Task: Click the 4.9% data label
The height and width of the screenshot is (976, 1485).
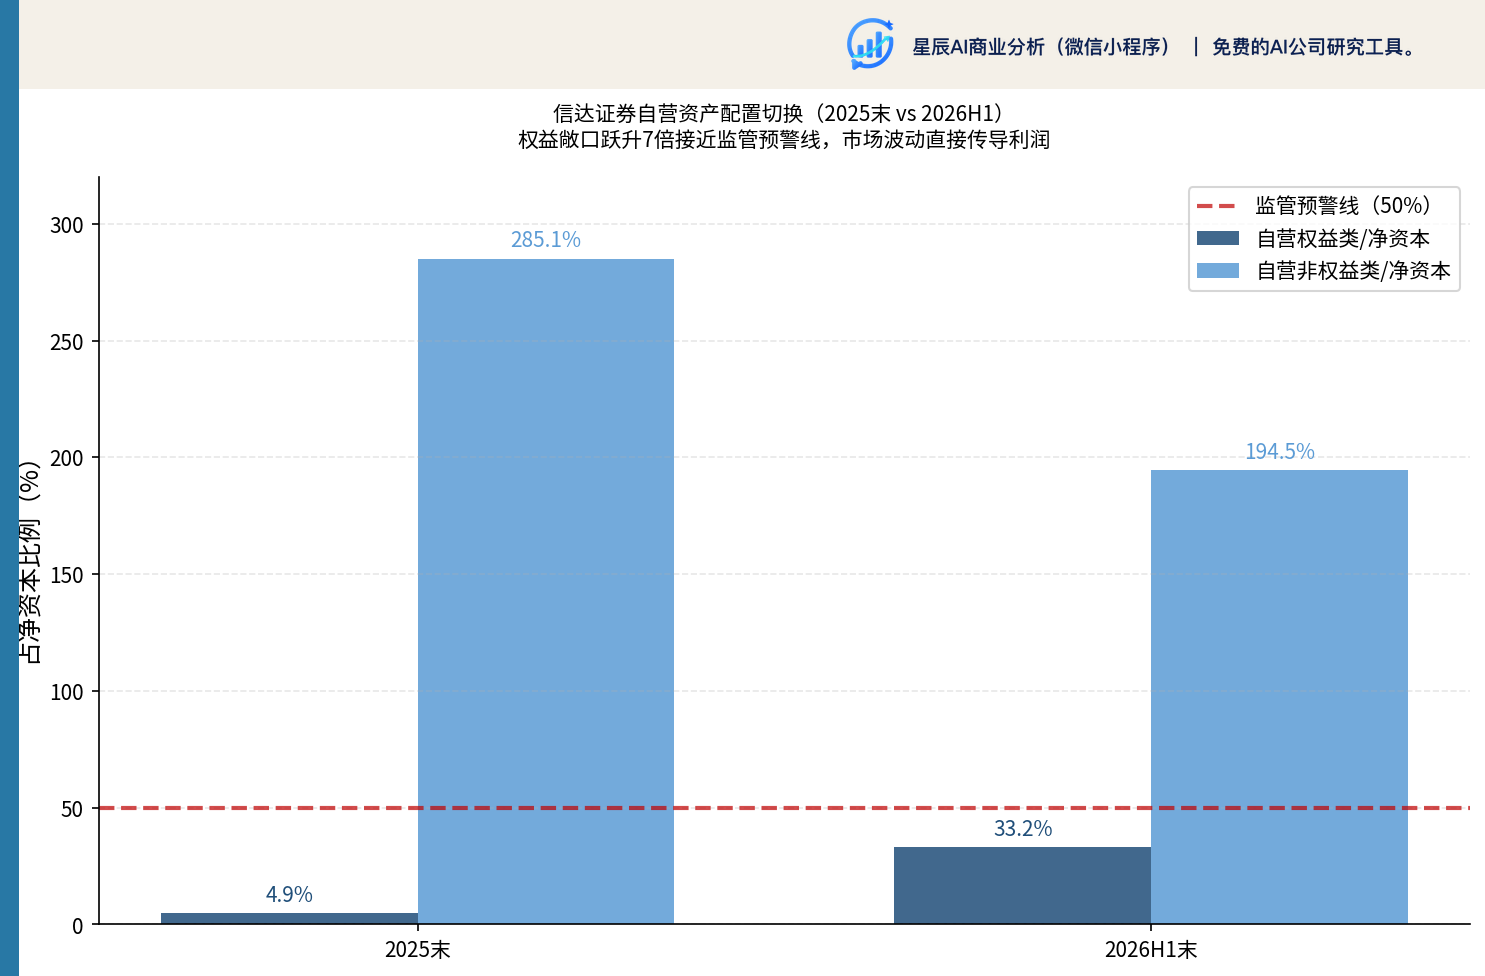Action: click(289, 894)
